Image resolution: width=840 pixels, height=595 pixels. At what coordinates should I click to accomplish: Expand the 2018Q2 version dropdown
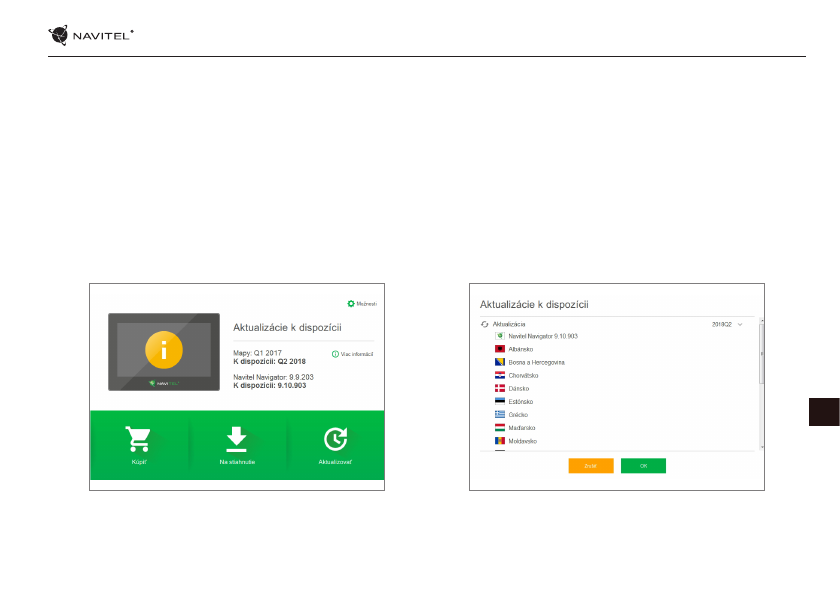(740, 325)
